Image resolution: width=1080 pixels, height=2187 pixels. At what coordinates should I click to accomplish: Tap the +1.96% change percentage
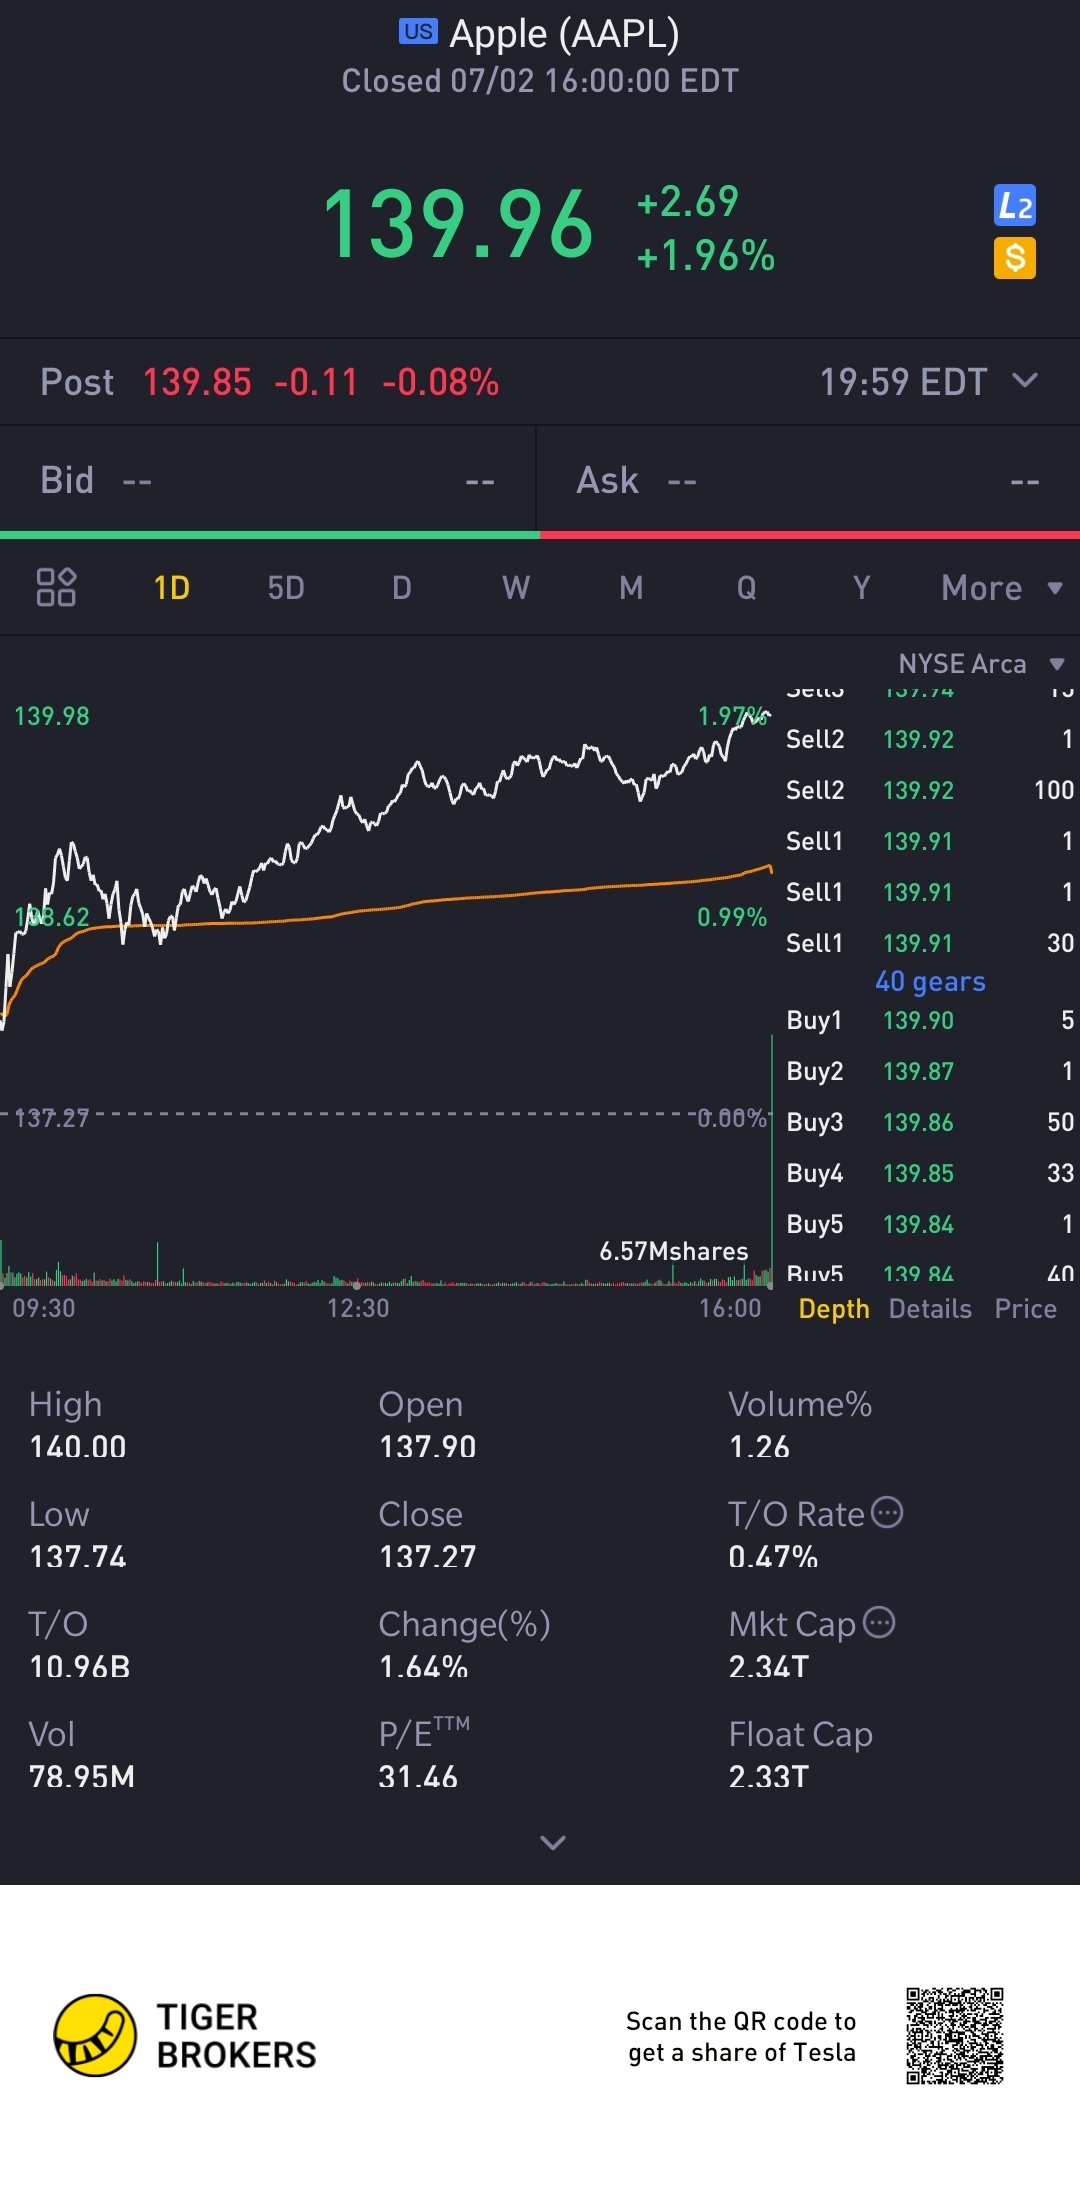tap(706, 256)
